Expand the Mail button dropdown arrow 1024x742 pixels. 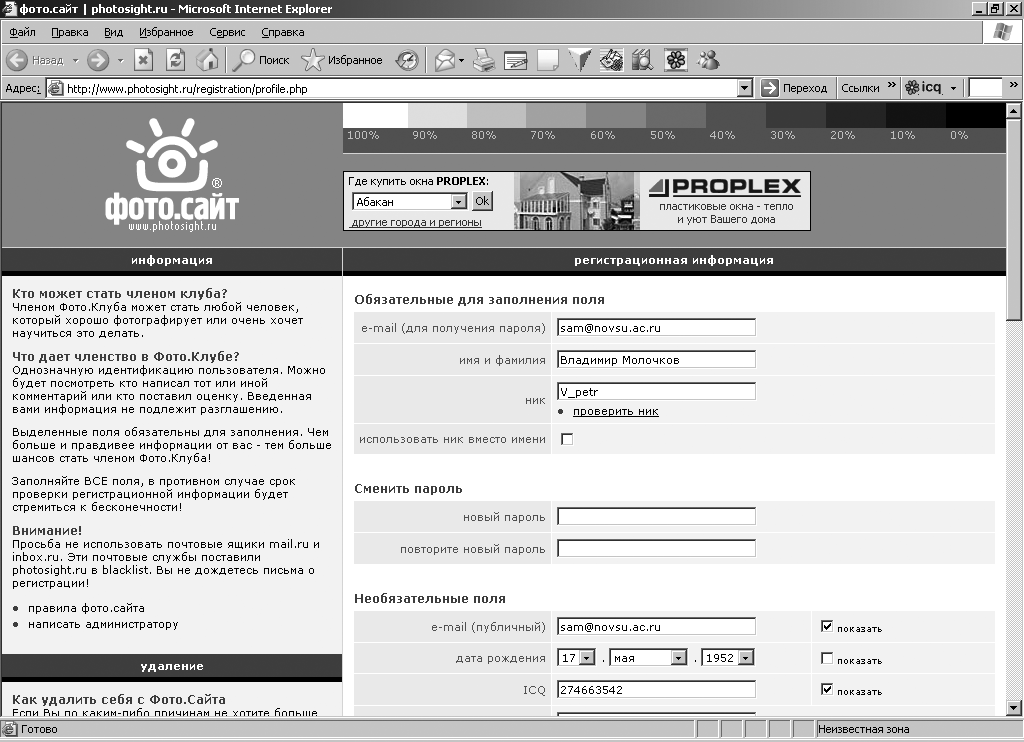(x=461, y=61)
